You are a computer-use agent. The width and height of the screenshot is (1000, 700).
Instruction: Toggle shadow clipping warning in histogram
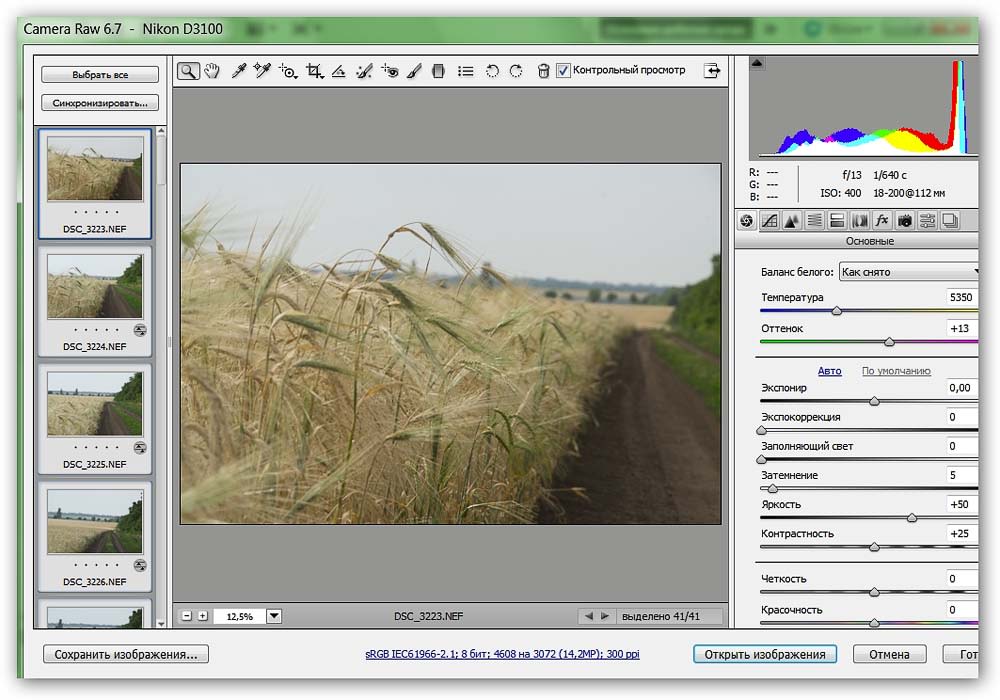tap(756, 63)
